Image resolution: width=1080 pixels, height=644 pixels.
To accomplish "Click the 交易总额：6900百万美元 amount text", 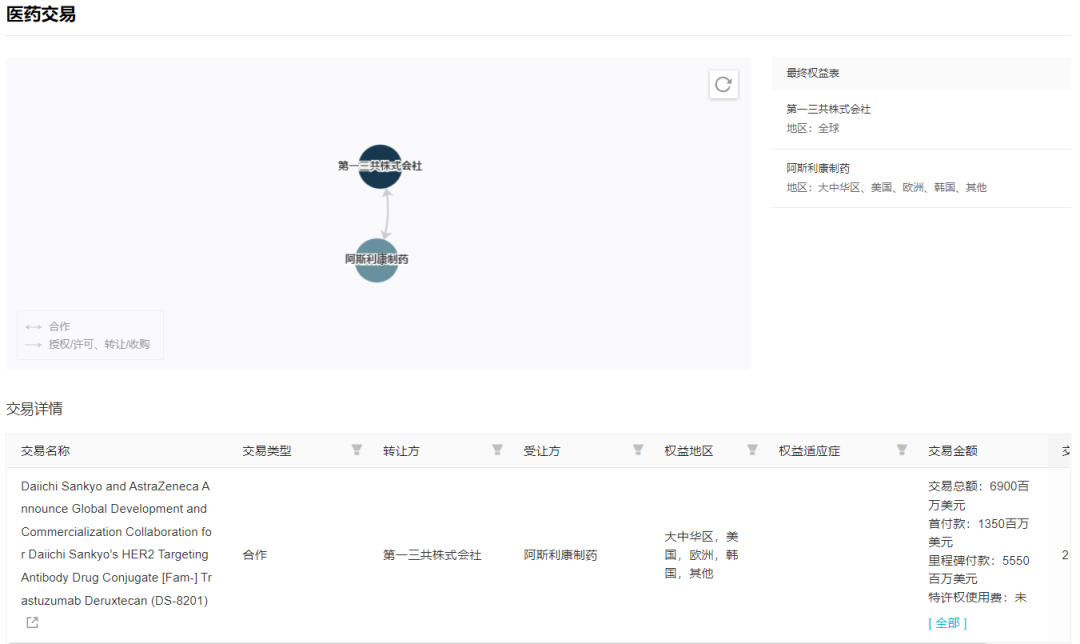I will click(x=979, y=495).
